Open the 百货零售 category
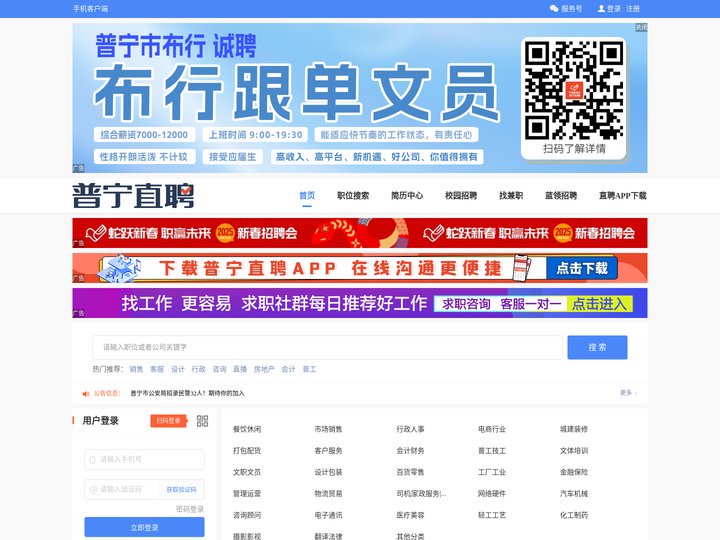This screenshot has width=720, height=540. 411,472
